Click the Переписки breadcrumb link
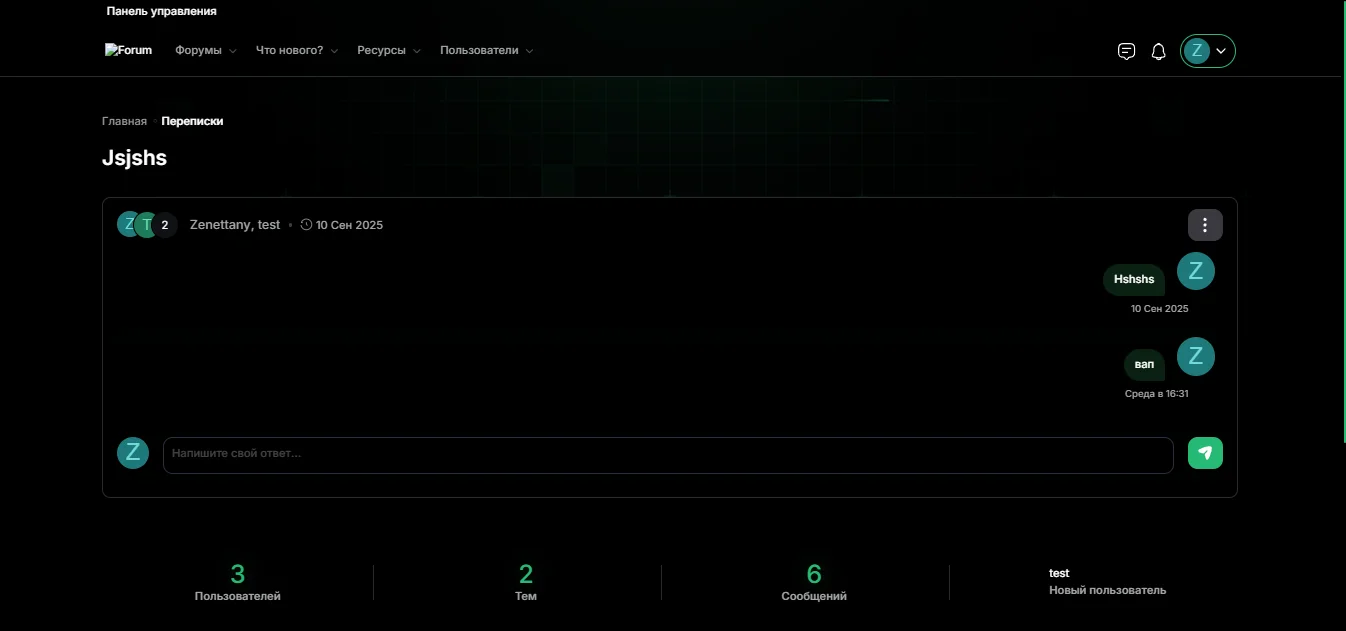 coord(192,121)
